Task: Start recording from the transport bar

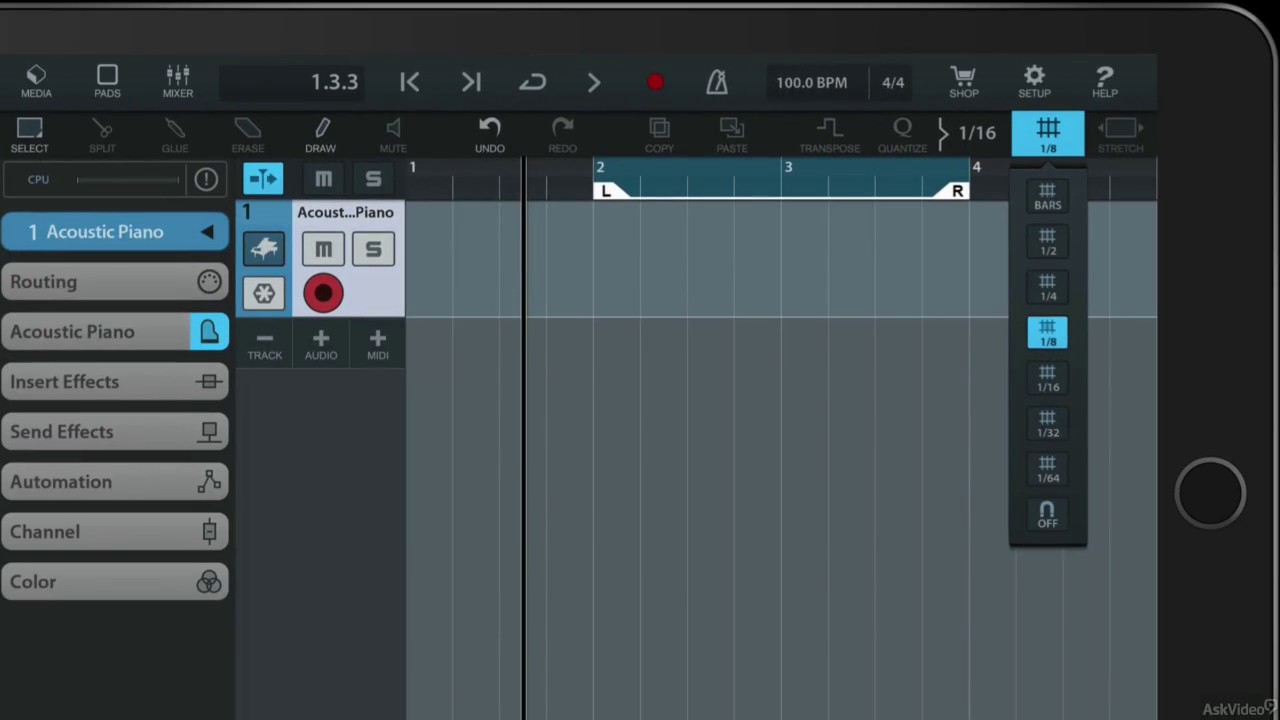Action: pyautogui.click(x=655, y=82)
